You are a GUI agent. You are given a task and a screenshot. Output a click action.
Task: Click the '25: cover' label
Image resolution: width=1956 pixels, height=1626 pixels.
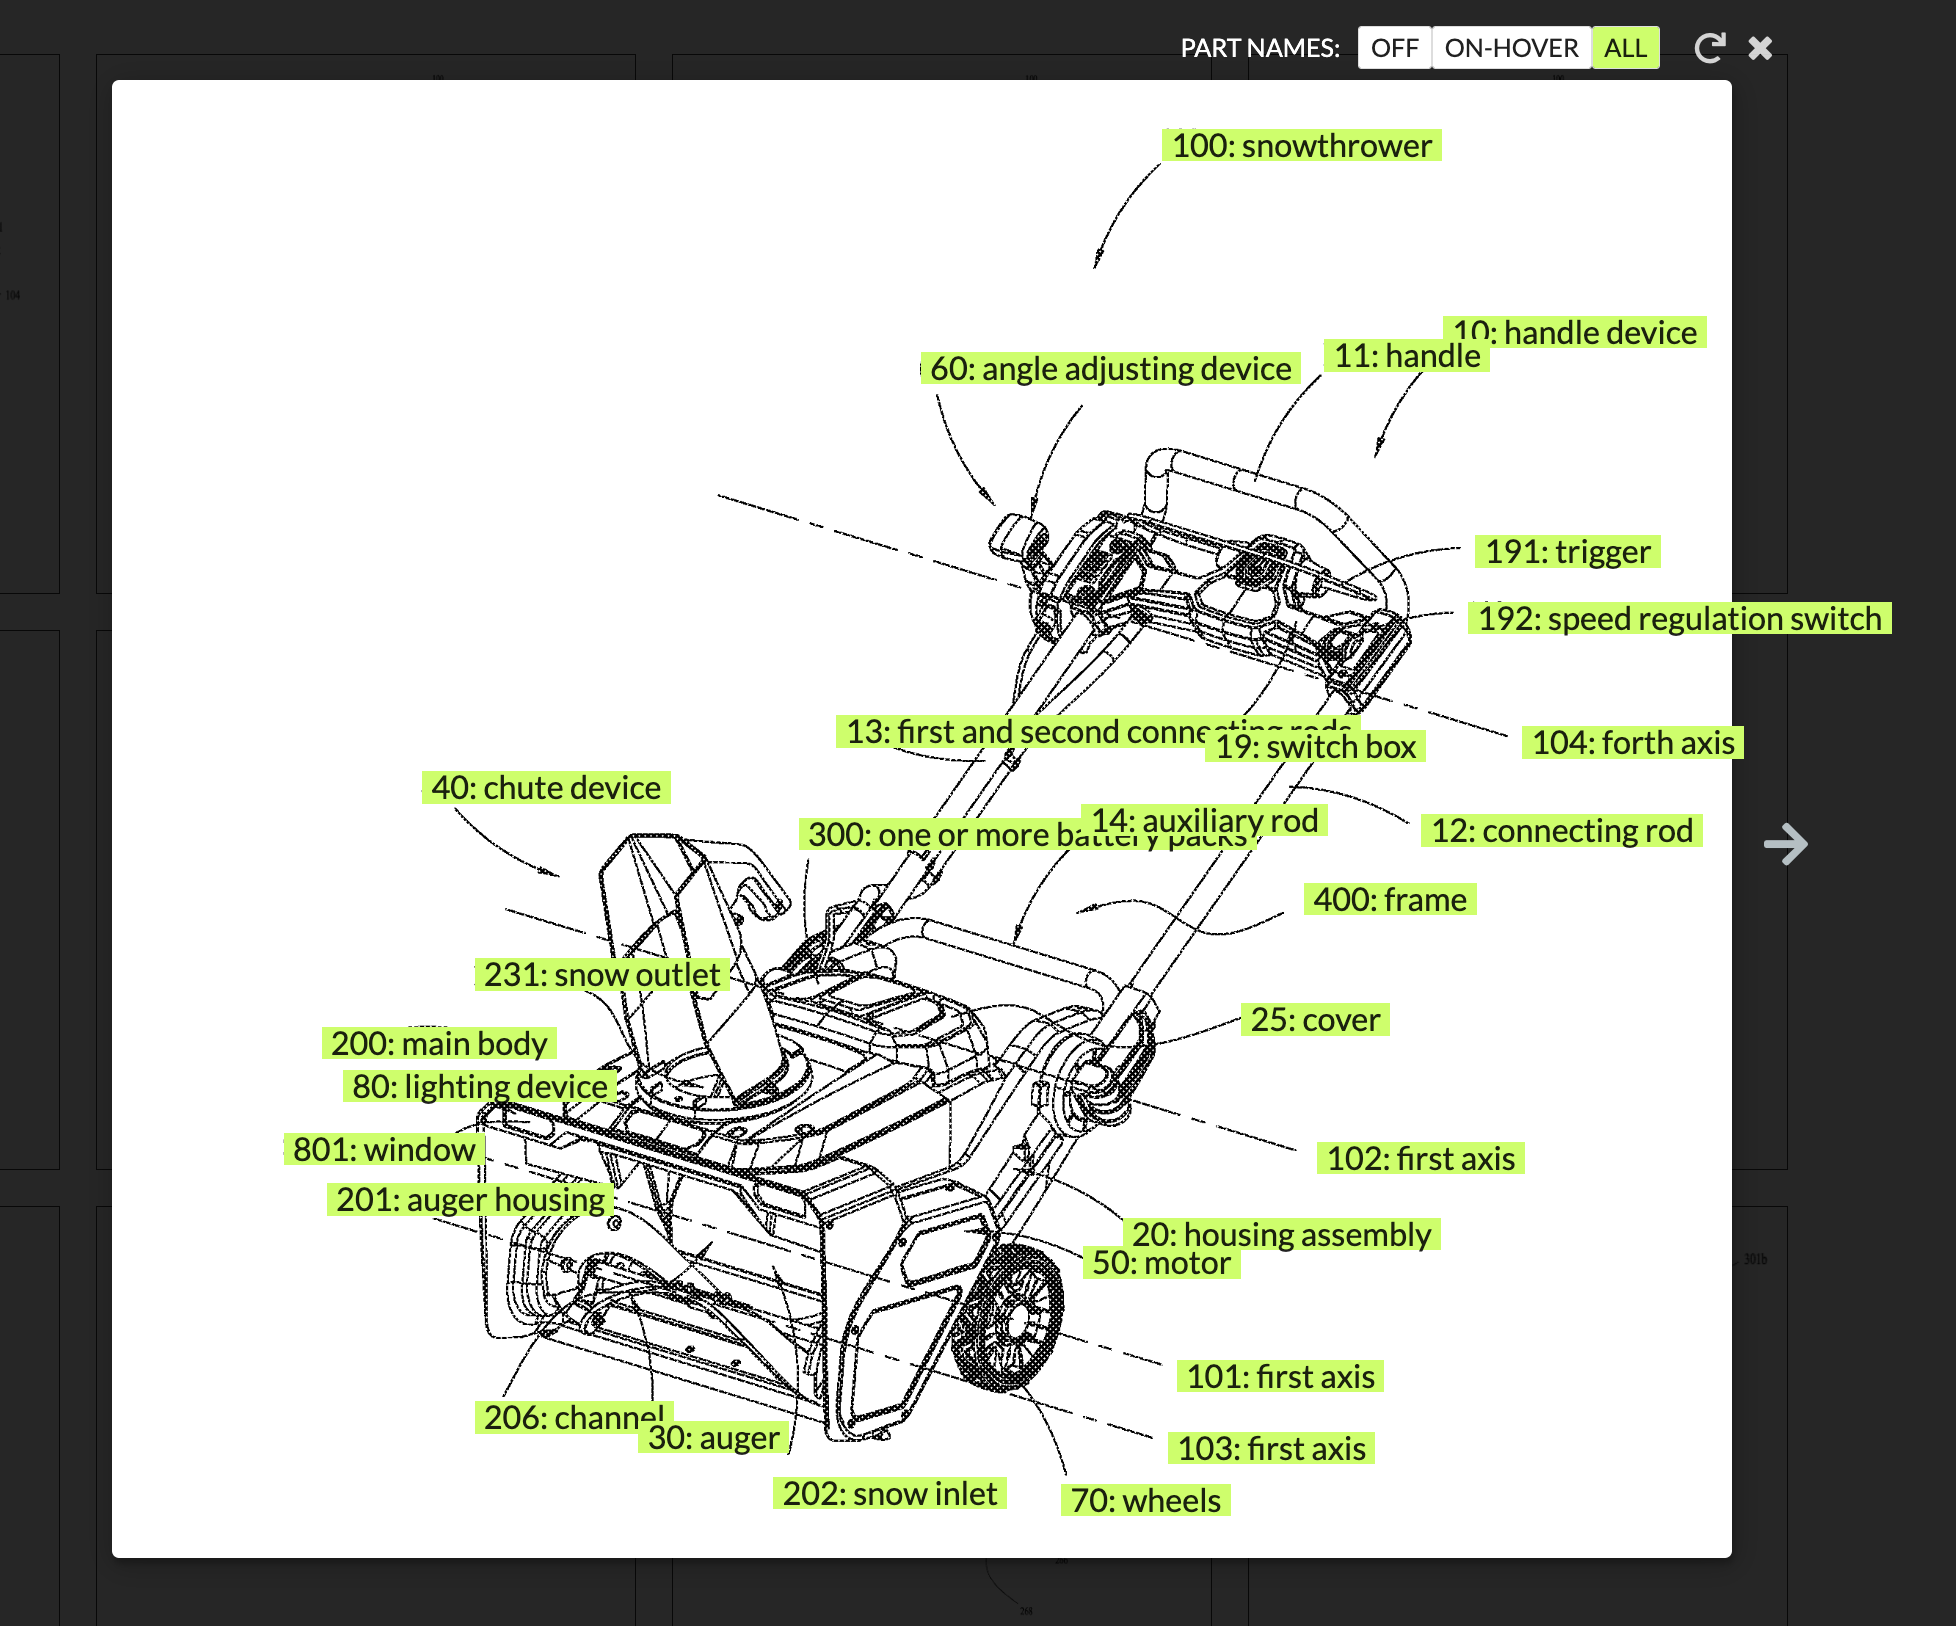click(1314, 1020)
